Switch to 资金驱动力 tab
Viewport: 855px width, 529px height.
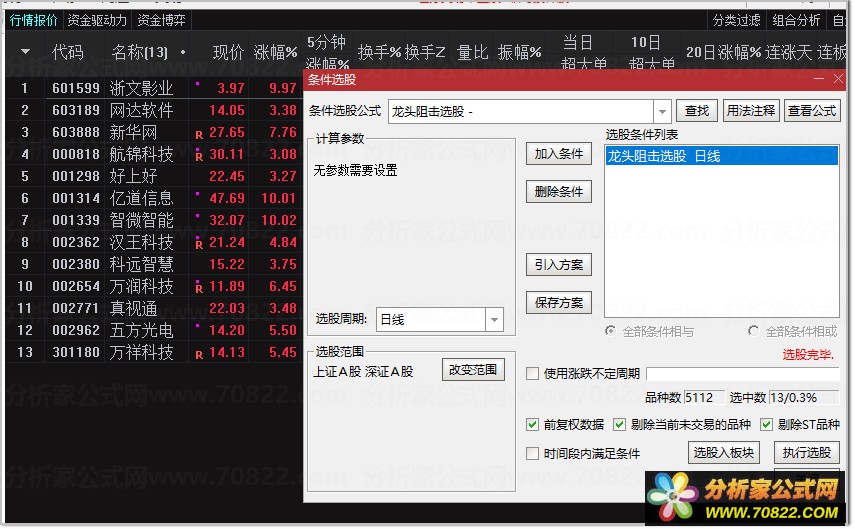click(x=97, y=20)
